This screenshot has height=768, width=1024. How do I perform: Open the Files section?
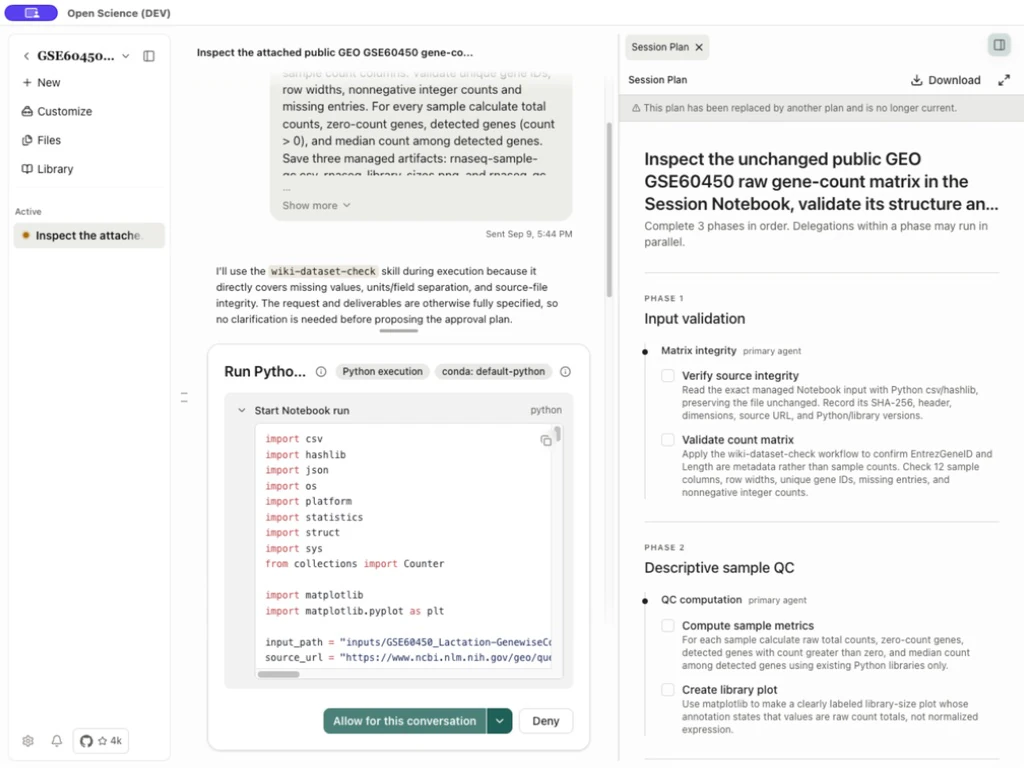[41, 140]
